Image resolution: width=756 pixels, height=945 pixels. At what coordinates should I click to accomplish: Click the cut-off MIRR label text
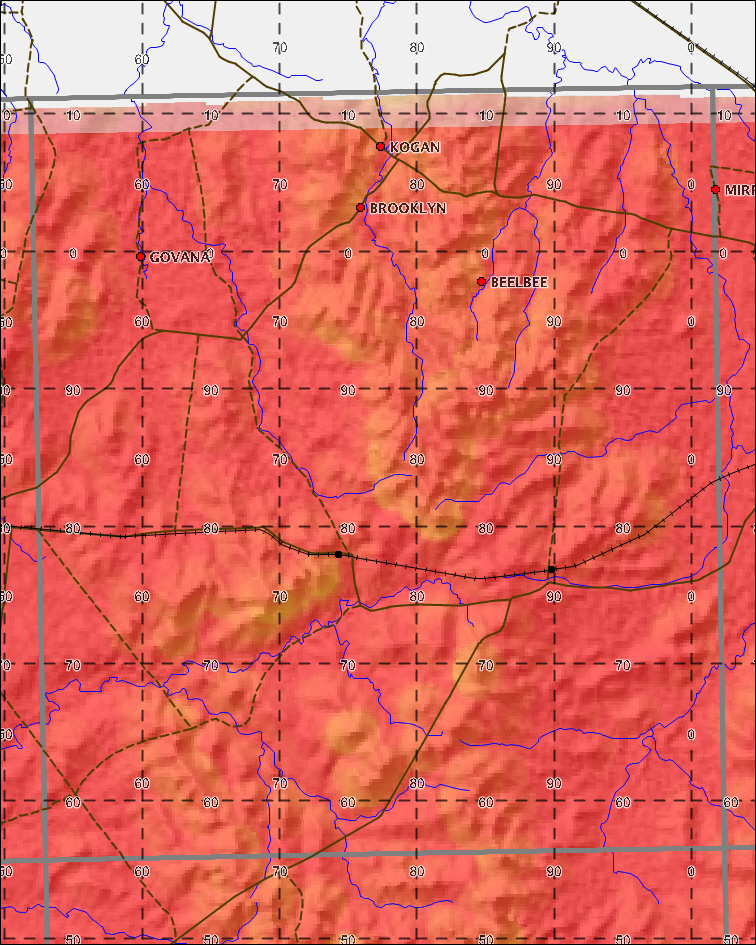pyautogui.click(x=739, y=190)
